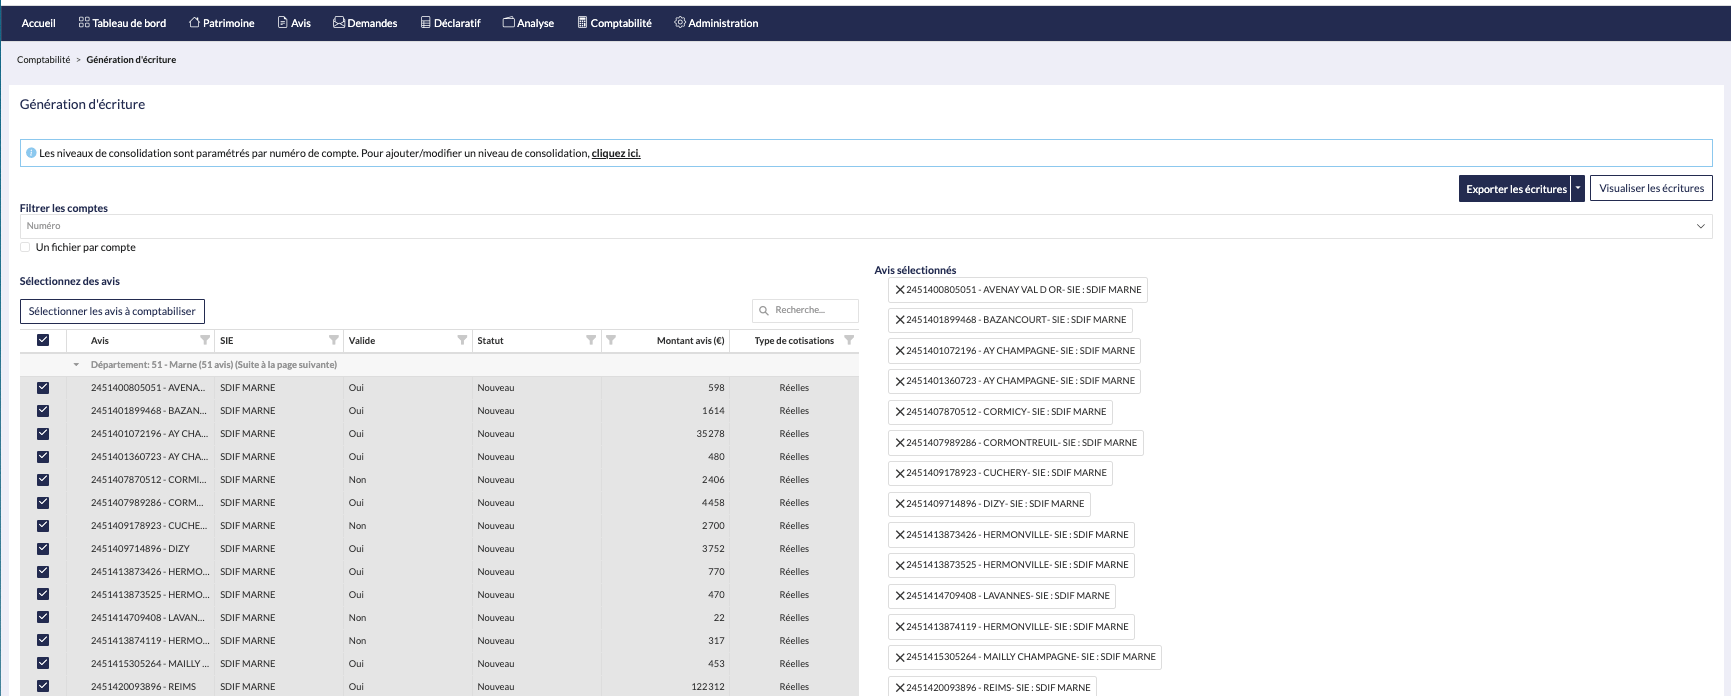
Task: Open the SIE column filter icon
Action: 334,341
